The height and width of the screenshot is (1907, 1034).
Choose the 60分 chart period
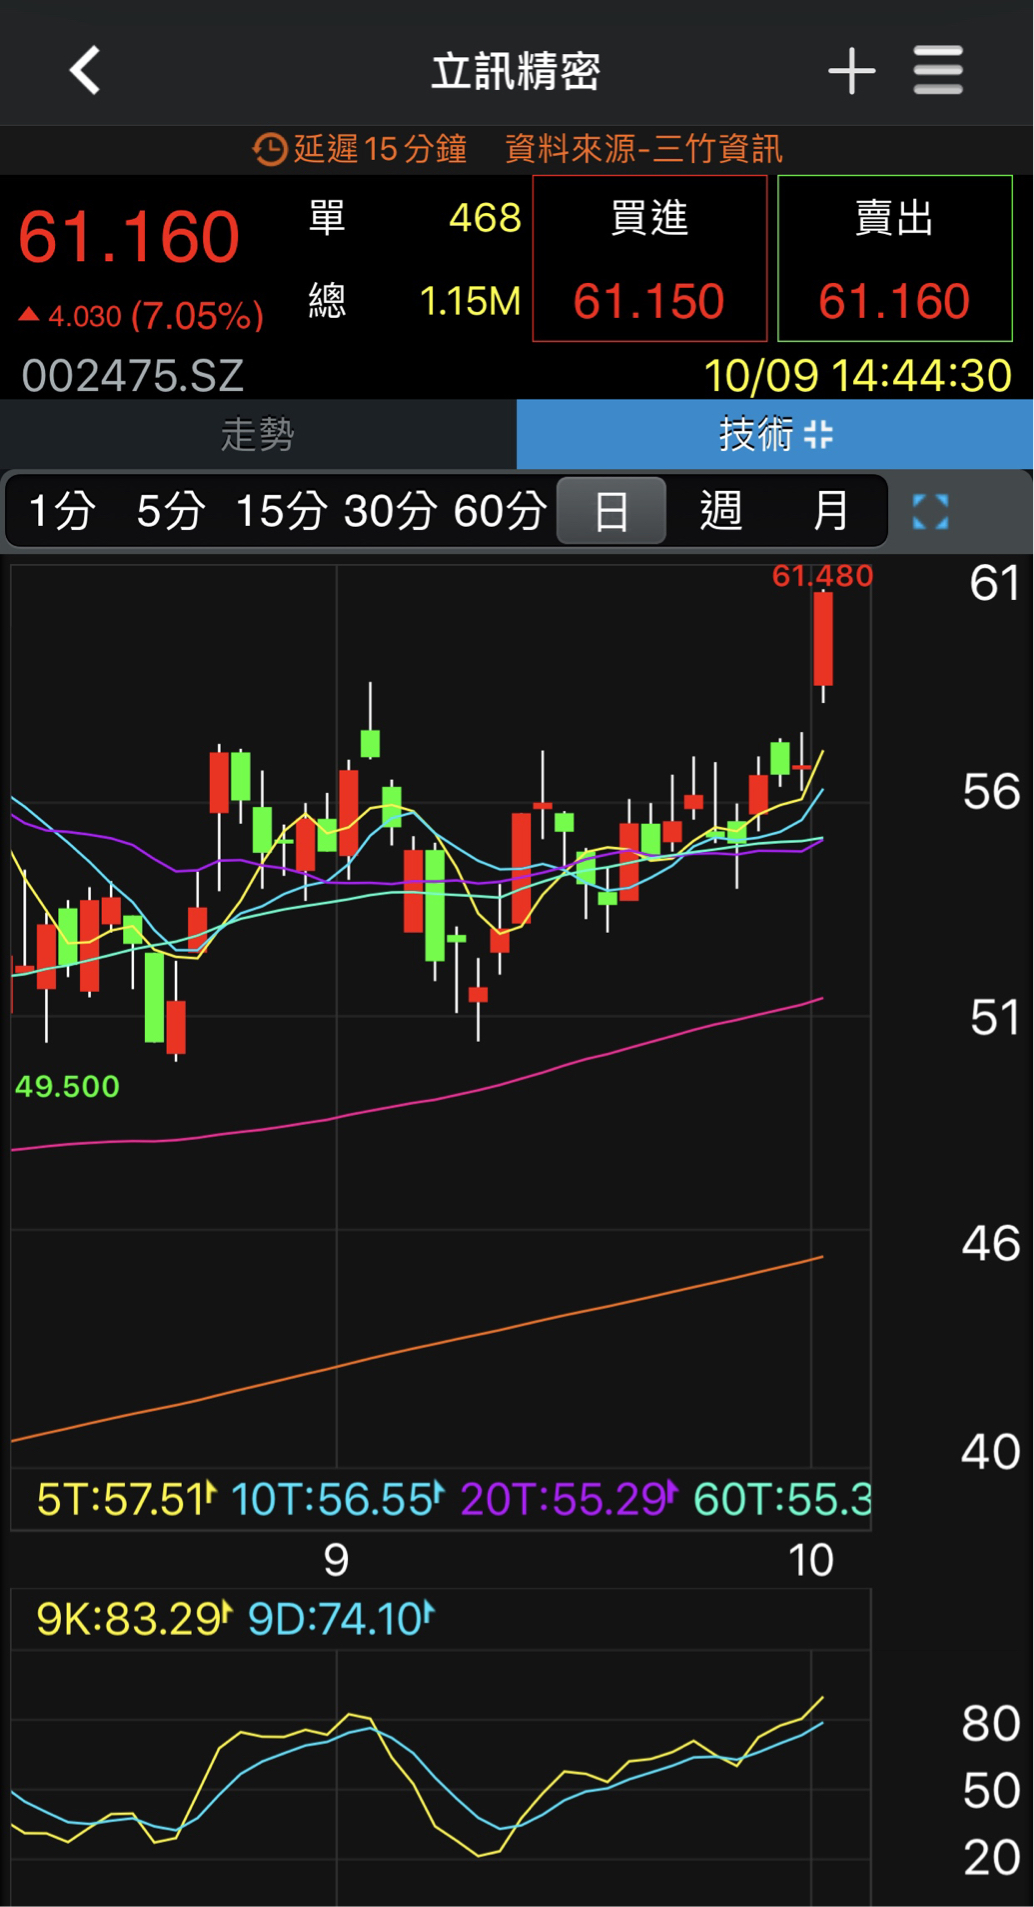coord(499,512)
